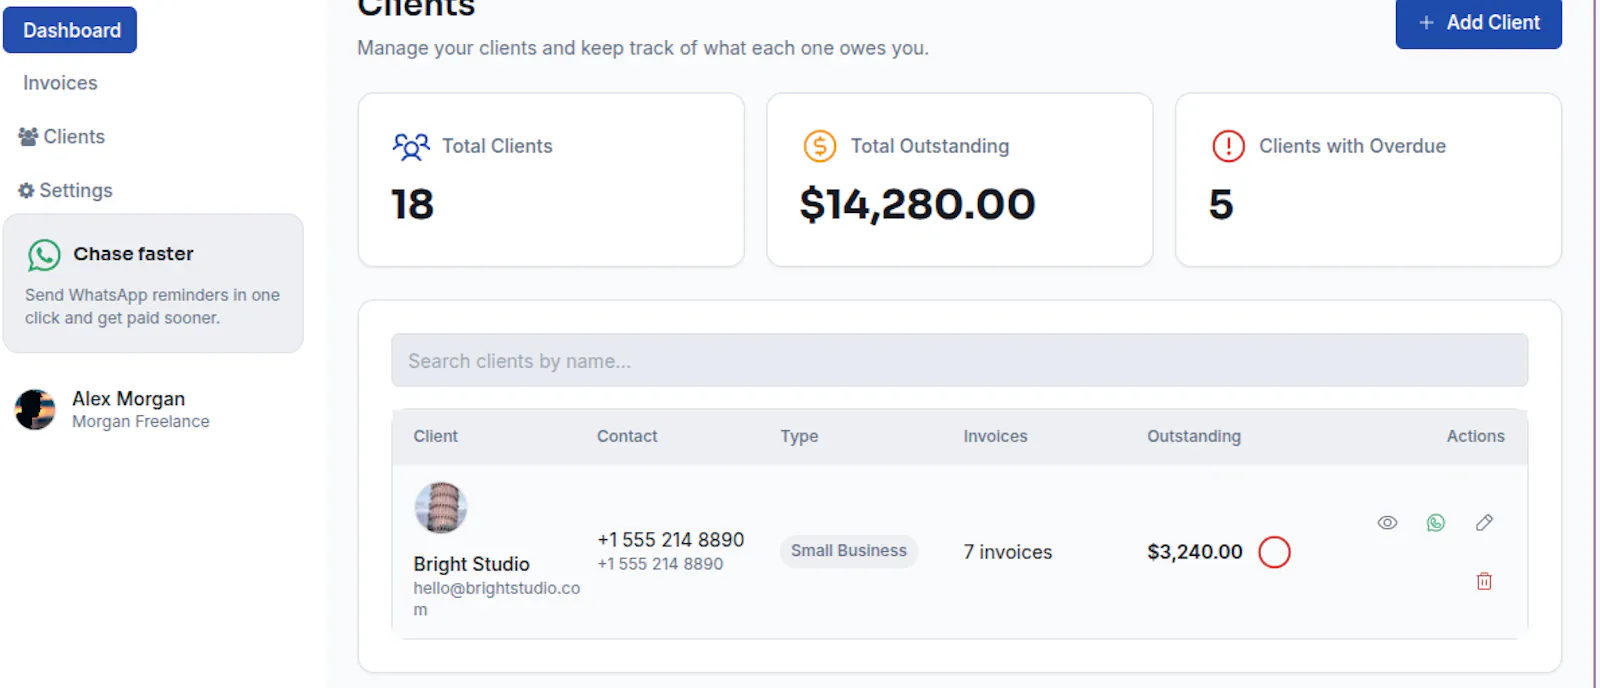Click the Clients with Overdue alert icon
Viewport: 1600px width, 688px height.
[x=1228, y=146]
